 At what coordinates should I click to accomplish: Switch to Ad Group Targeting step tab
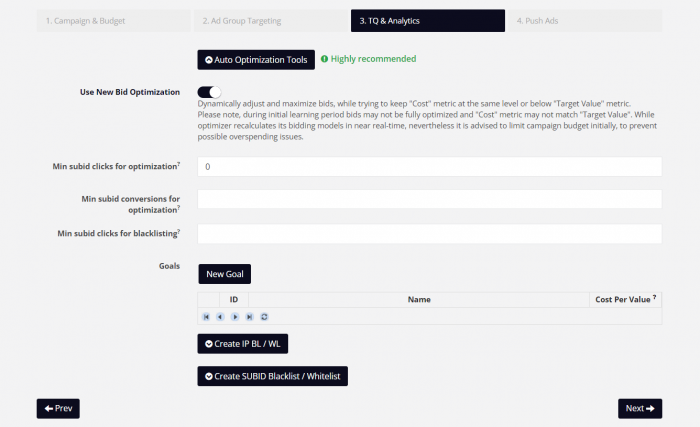(x=270, y=21)
